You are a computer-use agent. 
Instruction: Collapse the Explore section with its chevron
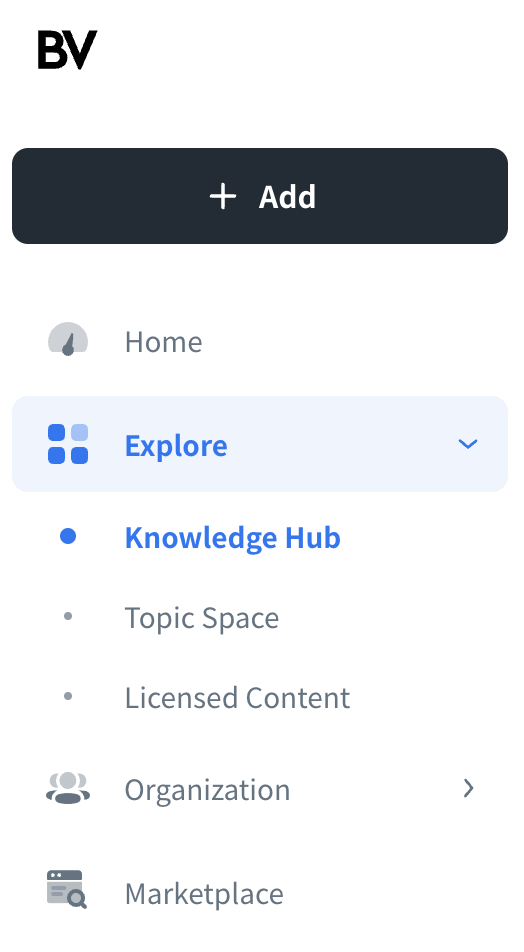click(468, 444)
